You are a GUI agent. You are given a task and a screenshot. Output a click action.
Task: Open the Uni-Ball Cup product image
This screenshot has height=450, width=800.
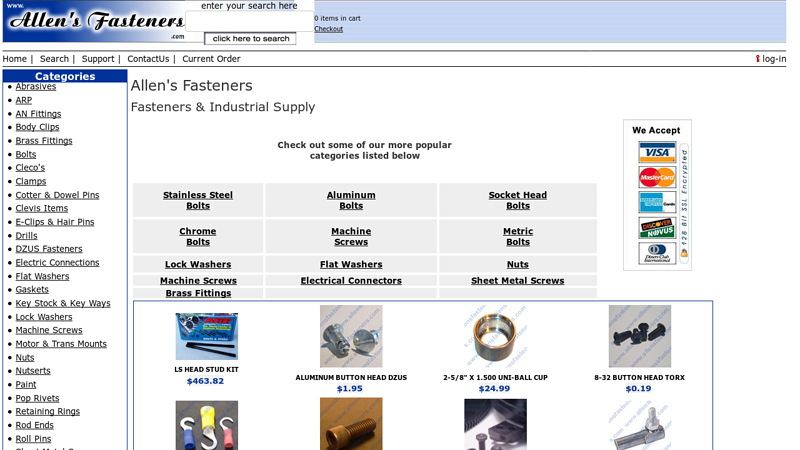tap(495, 336)
